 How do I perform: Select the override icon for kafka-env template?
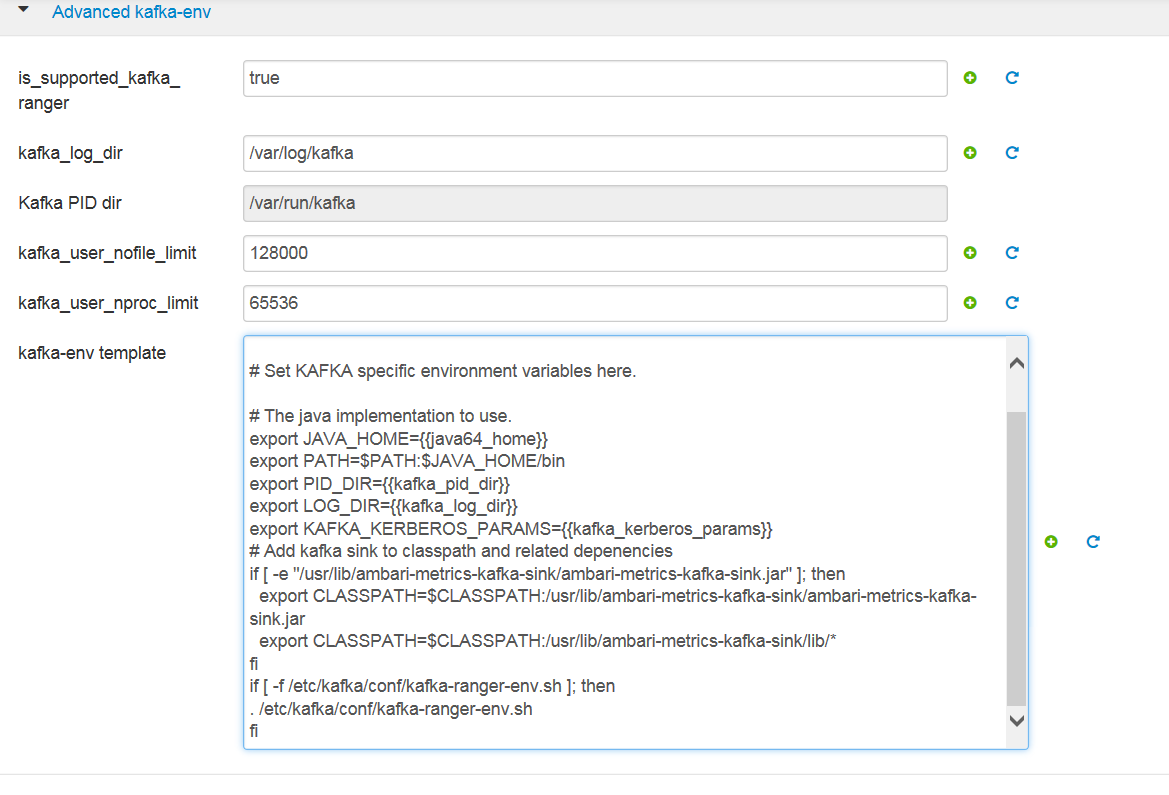click(x=1050, y=541)
